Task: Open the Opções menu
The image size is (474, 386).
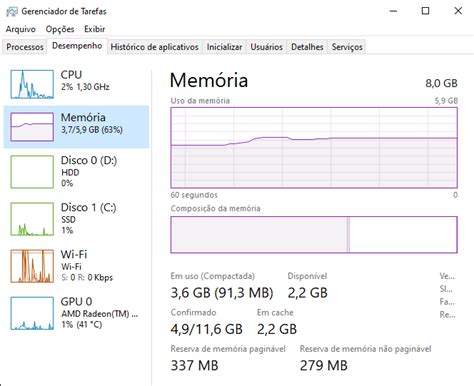Action: click(x=60, y=29)
